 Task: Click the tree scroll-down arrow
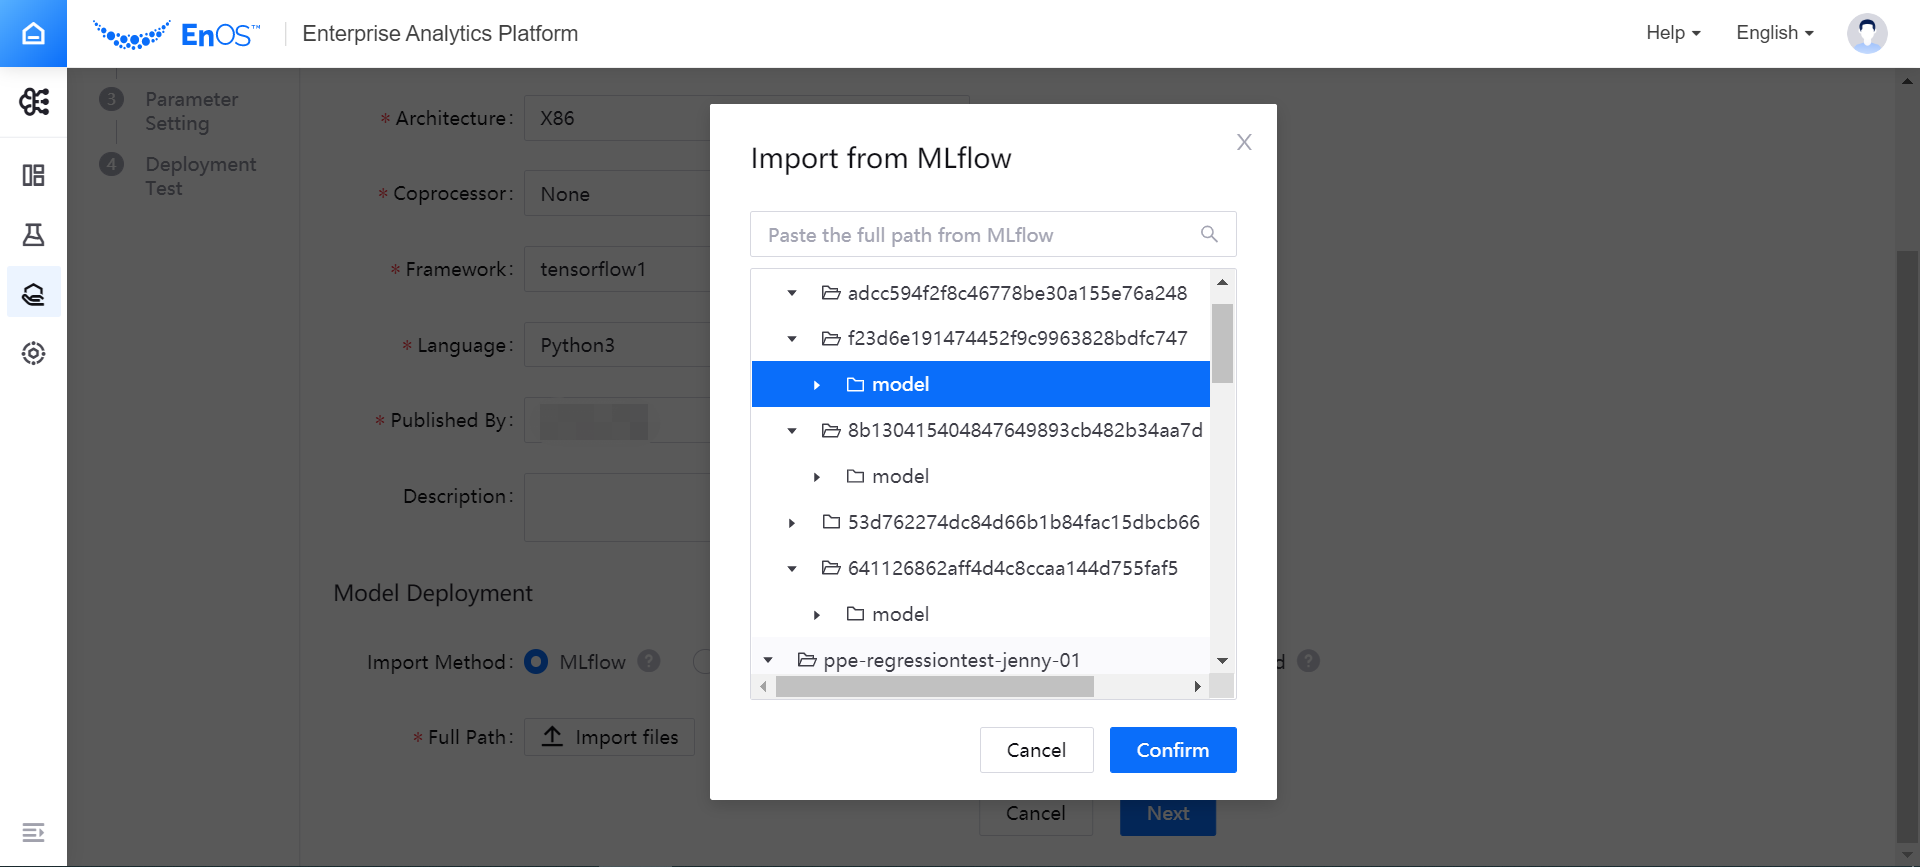(x=1222, y=660)
